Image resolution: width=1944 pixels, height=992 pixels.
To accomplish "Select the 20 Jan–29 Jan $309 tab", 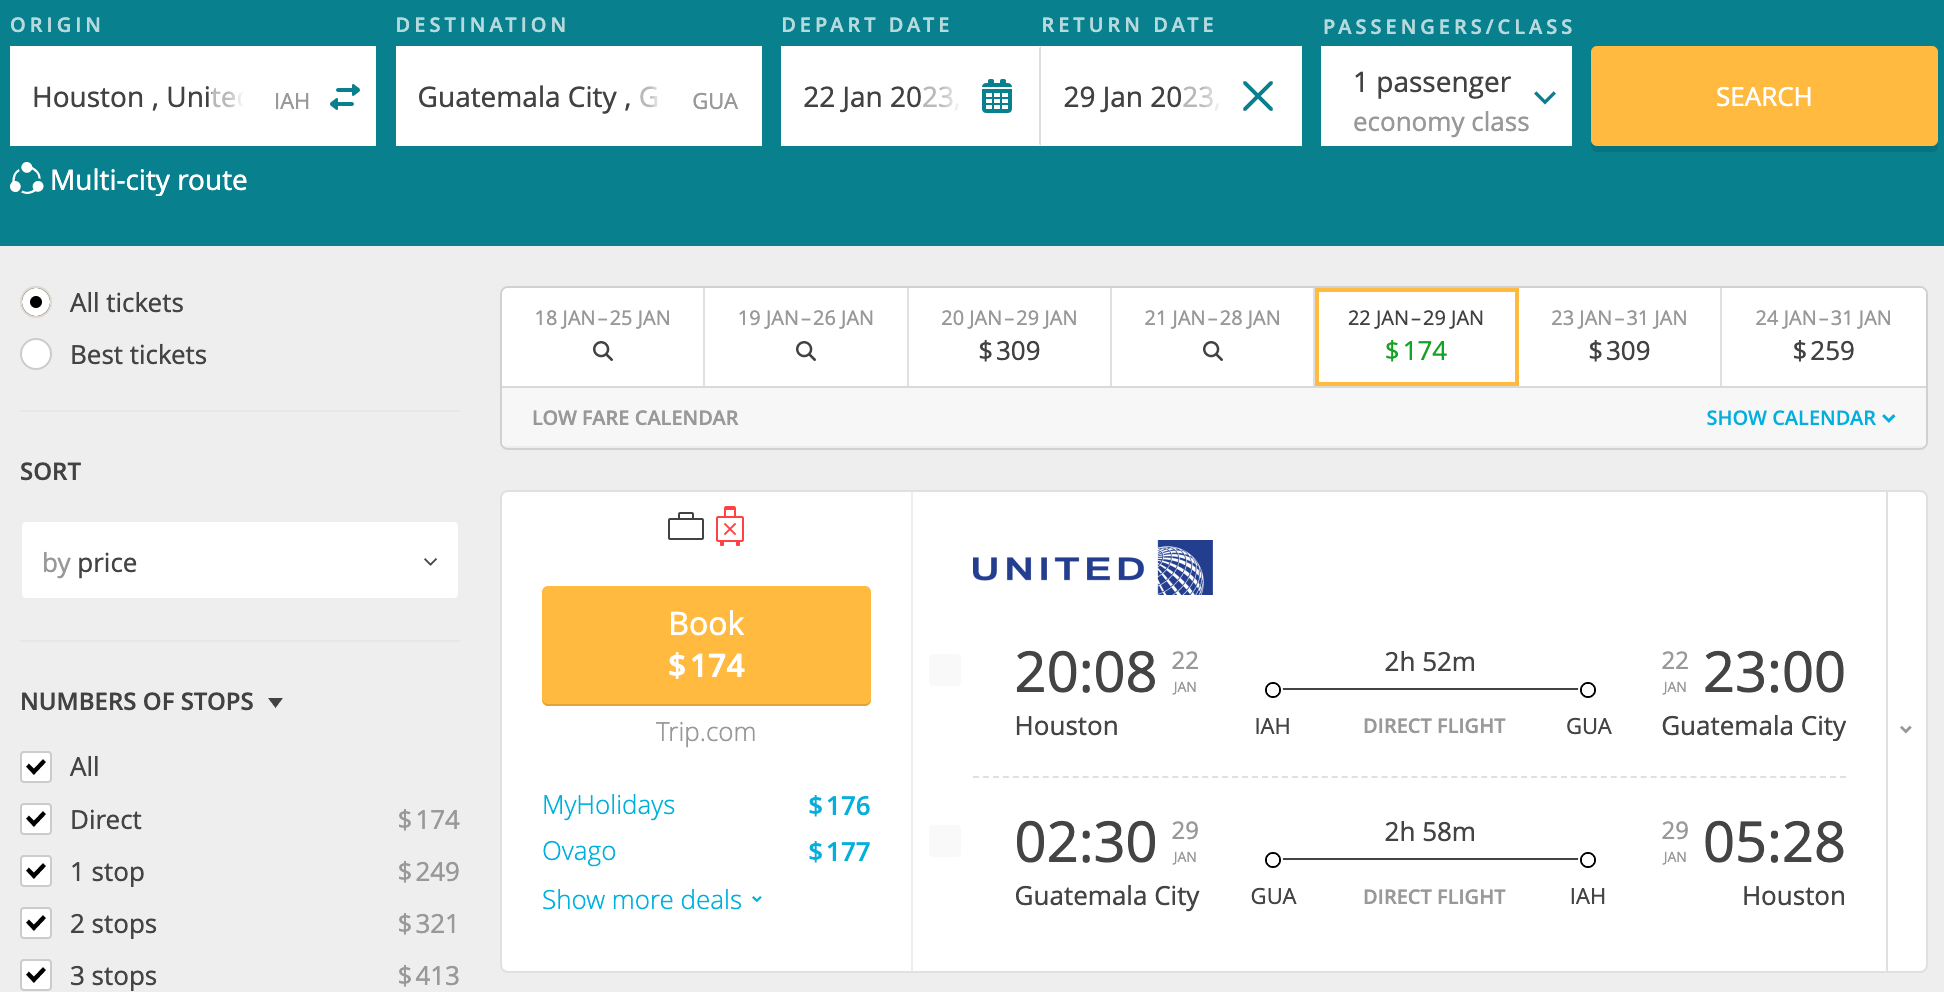I will [x=1009, y=337].
